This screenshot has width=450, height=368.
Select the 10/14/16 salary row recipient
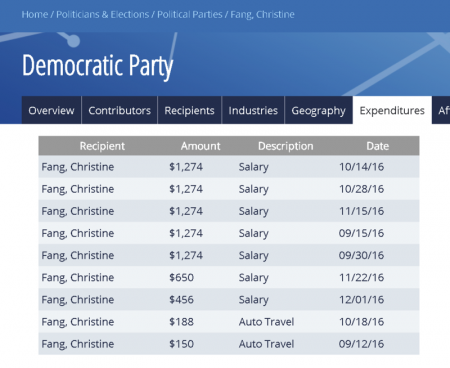pyautogui.click(x=78, y=167)
